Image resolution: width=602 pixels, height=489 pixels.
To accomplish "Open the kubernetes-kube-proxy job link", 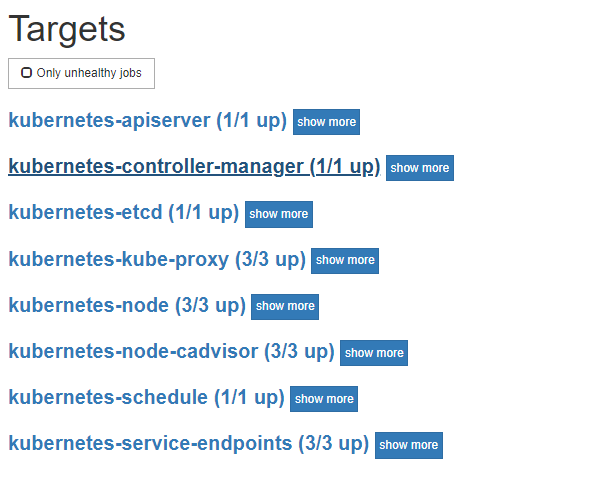I will [x=119, y=259].
